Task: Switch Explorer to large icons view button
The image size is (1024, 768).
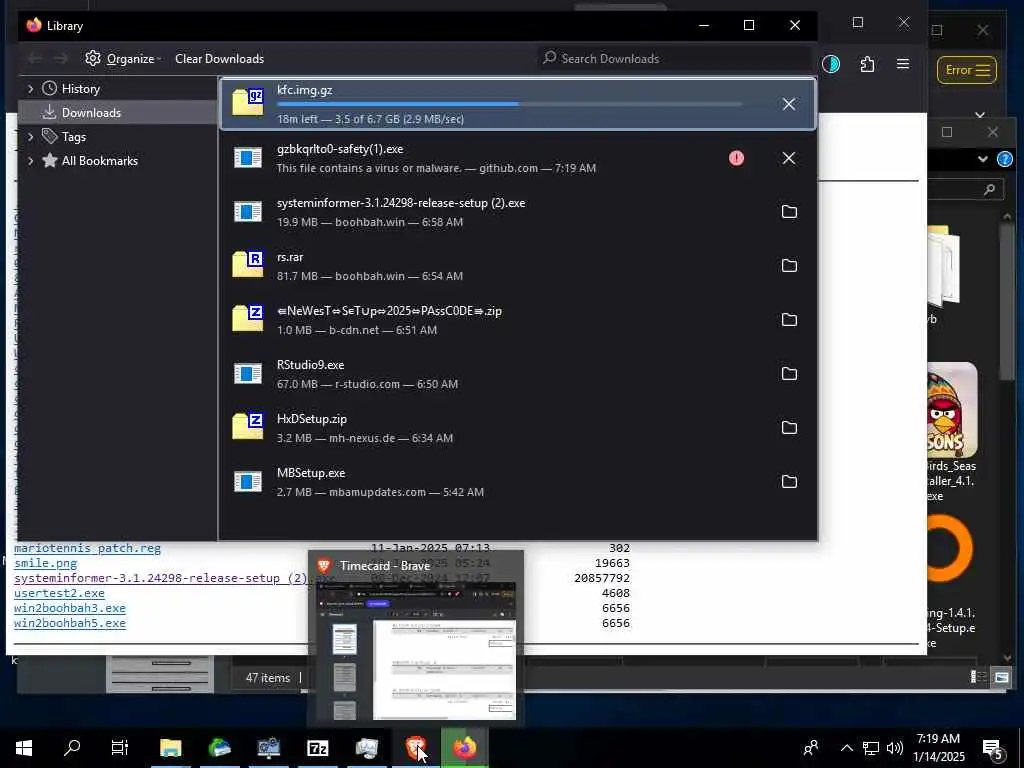Action: click(x=1001, y=677)
